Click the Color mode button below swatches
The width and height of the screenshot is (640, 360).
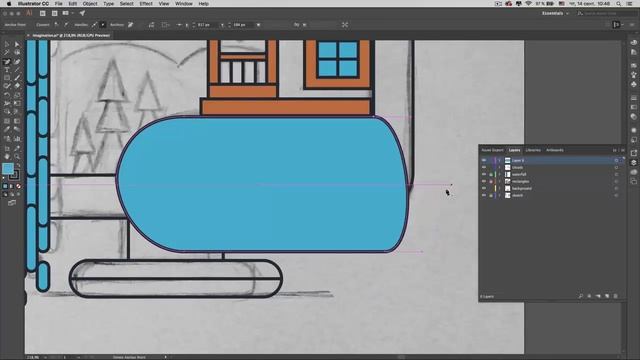tap(5, 186)
